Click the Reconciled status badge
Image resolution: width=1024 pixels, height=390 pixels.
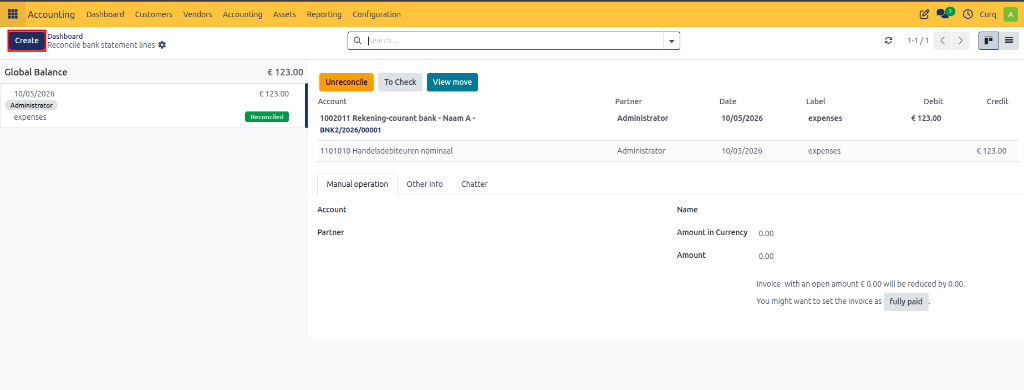click(x=267, y=117)
